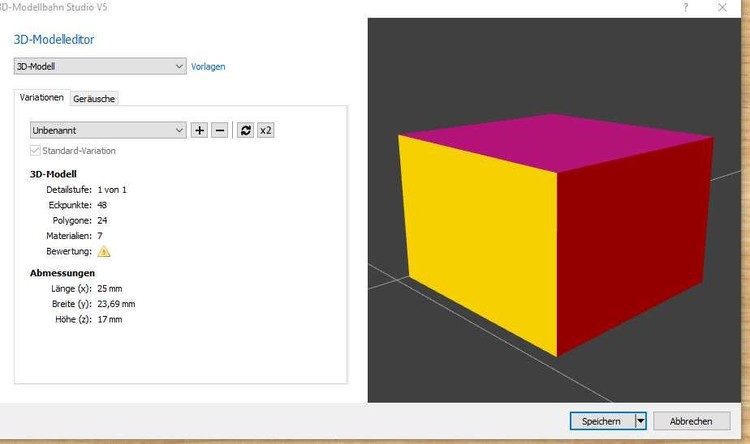
Task: Switch to the Variationen tab
Action: tap(42, 98)
